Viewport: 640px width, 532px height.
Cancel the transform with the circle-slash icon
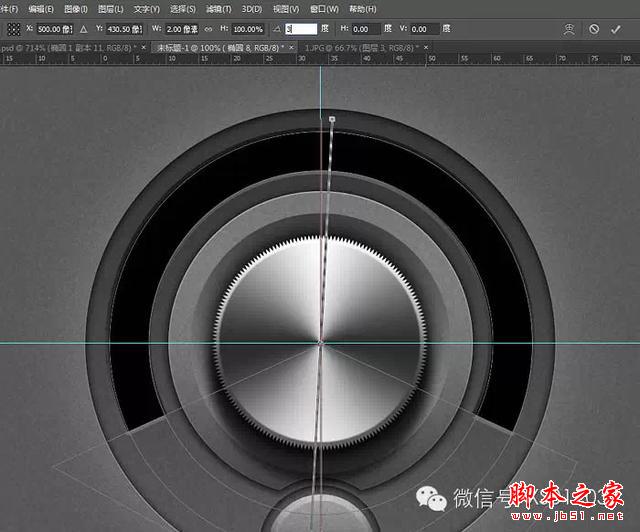tap(594, 29)
